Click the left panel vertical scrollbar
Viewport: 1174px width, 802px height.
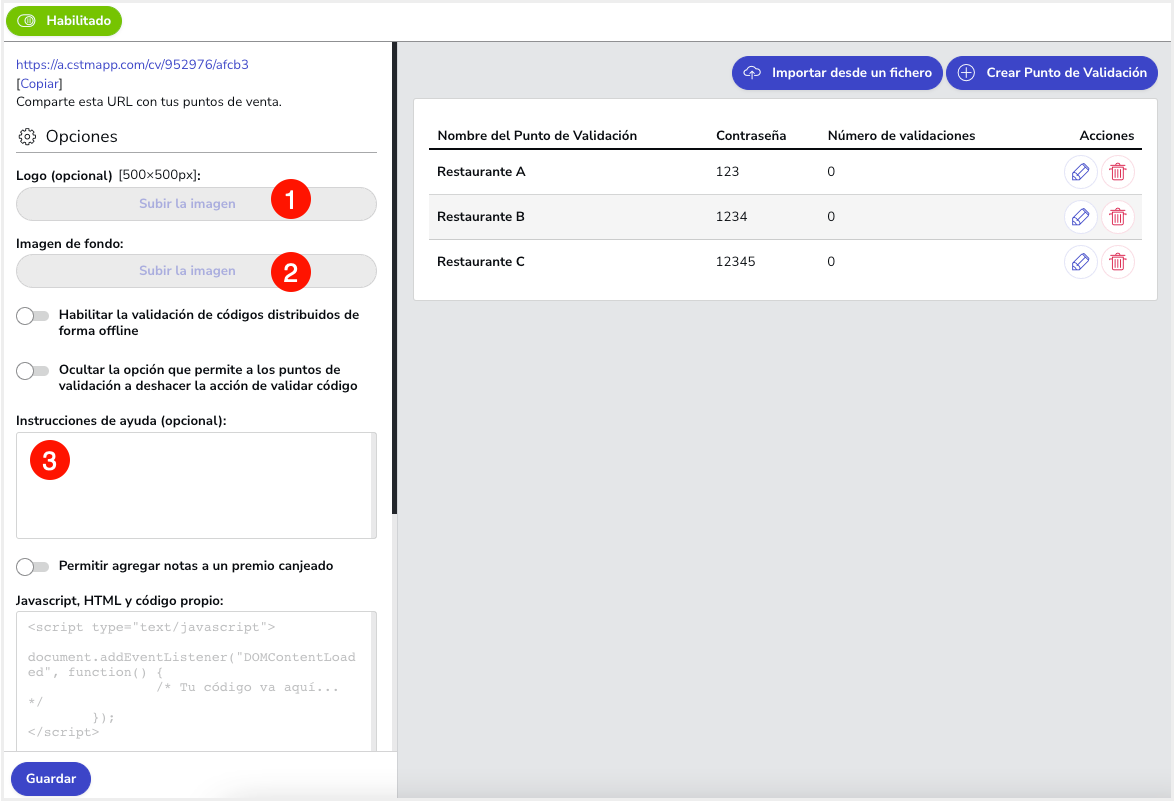[x=394, y=277]
